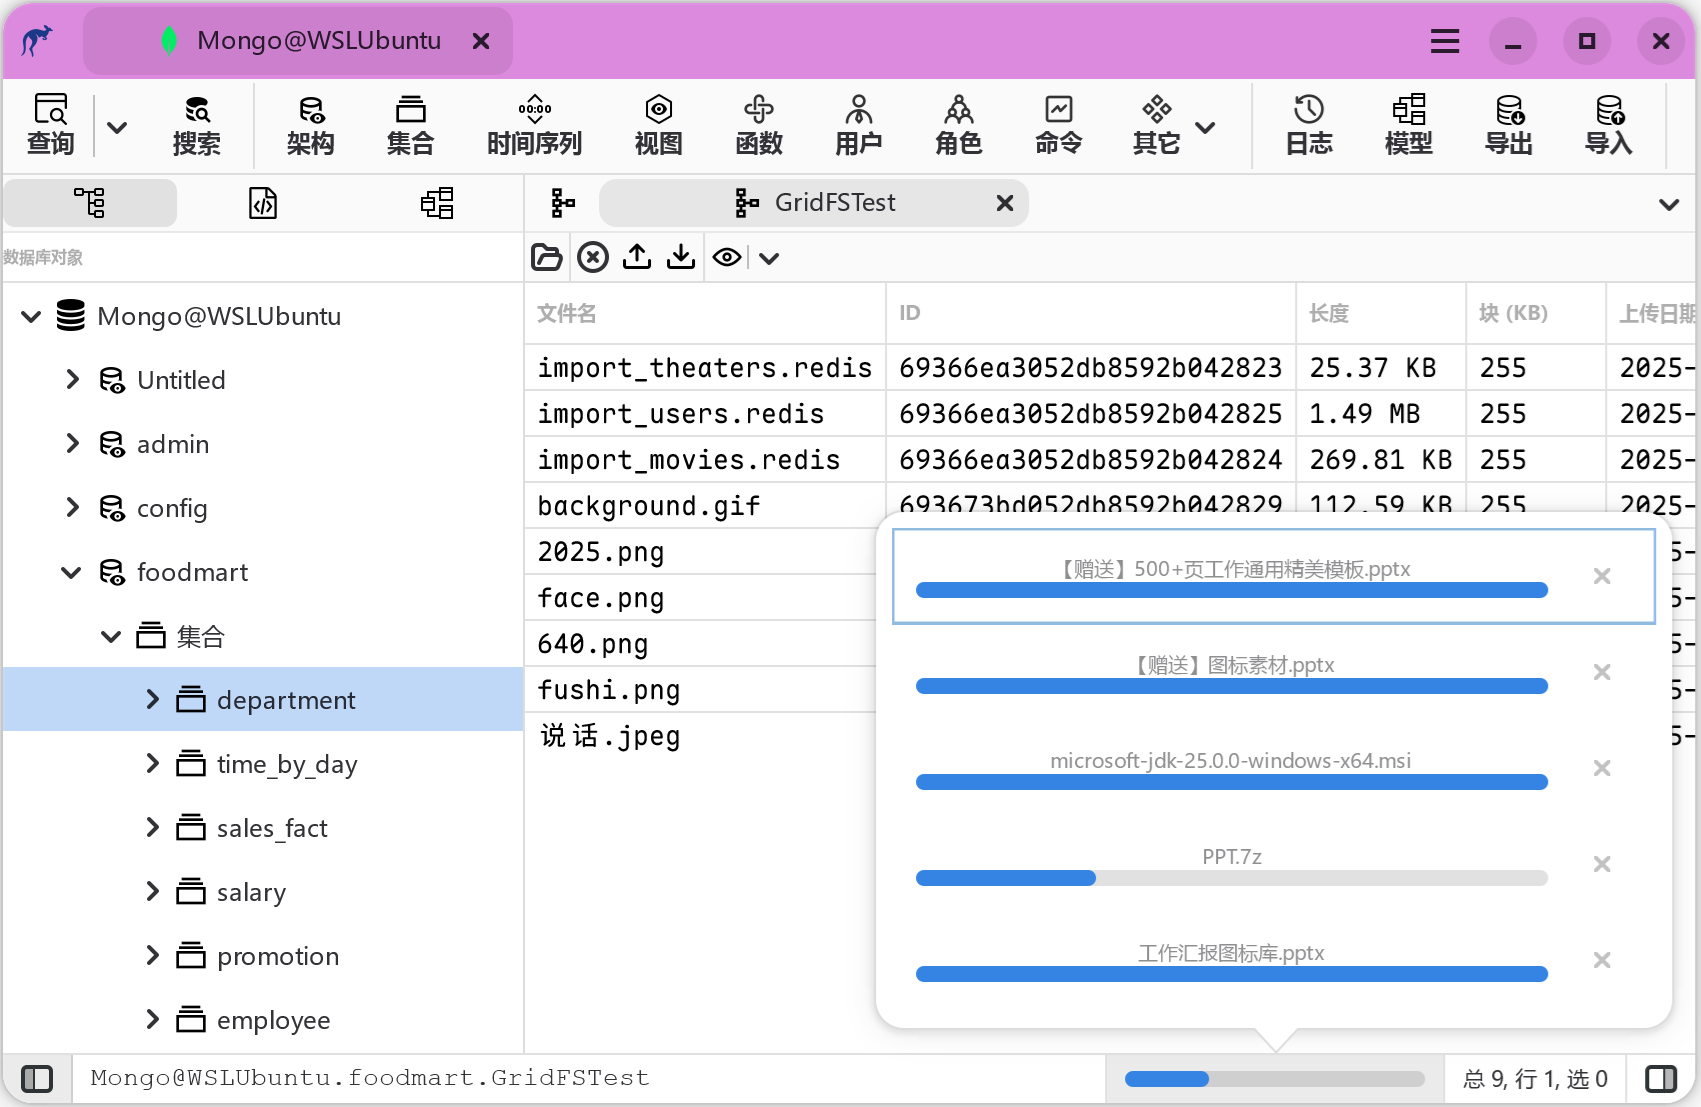
Task: Open the 时间序列 (time series) tool
Action: [x=534, y=124]
